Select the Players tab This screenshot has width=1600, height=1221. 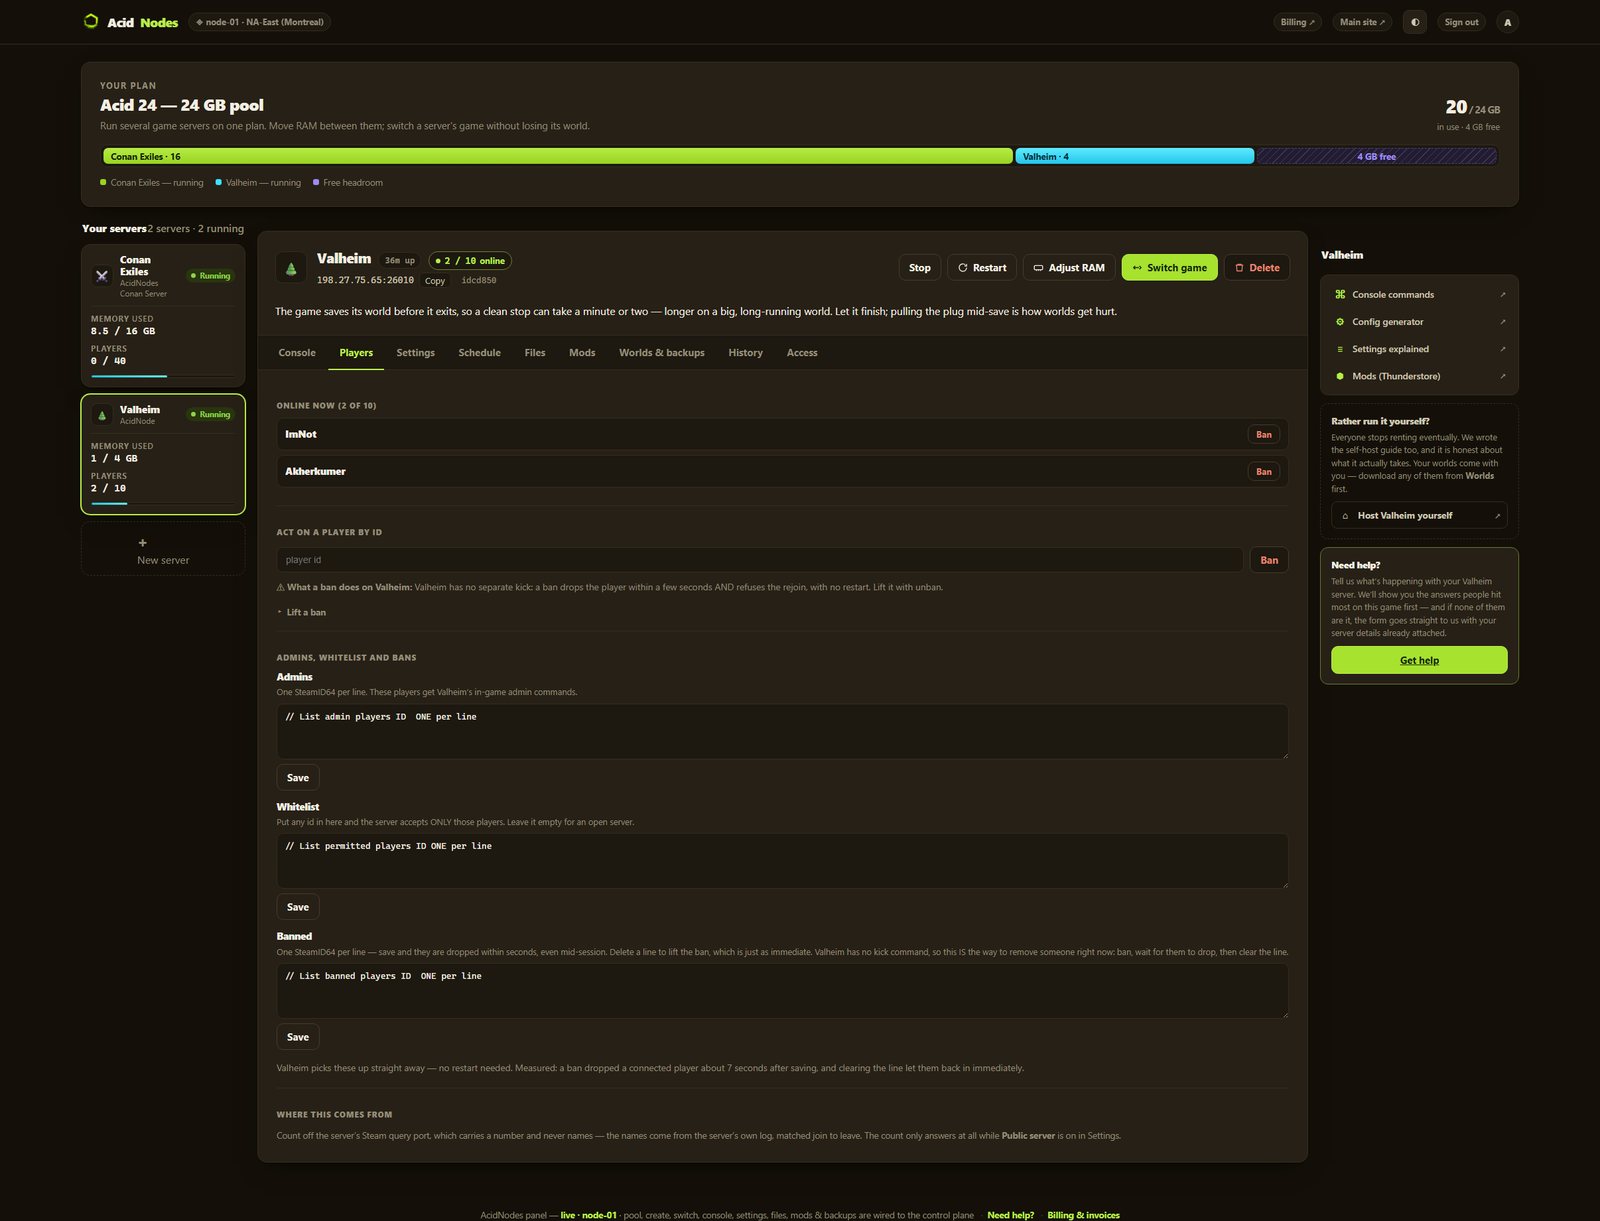point(356,353)
